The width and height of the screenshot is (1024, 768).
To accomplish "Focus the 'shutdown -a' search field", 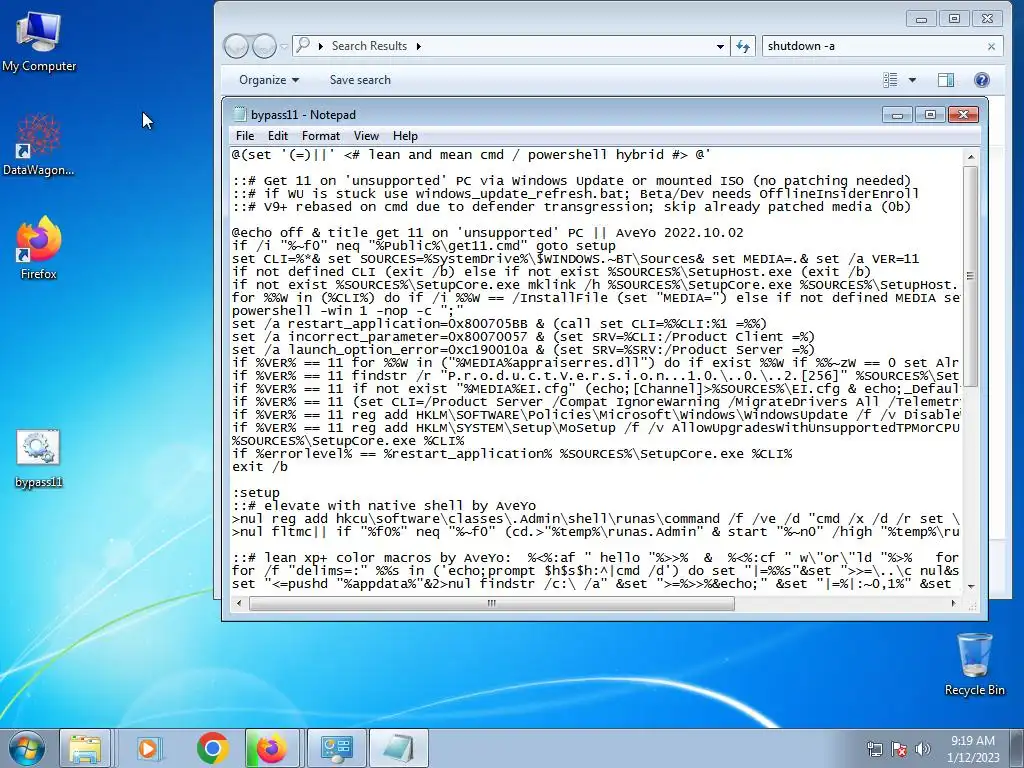I will tap(874, 46).
